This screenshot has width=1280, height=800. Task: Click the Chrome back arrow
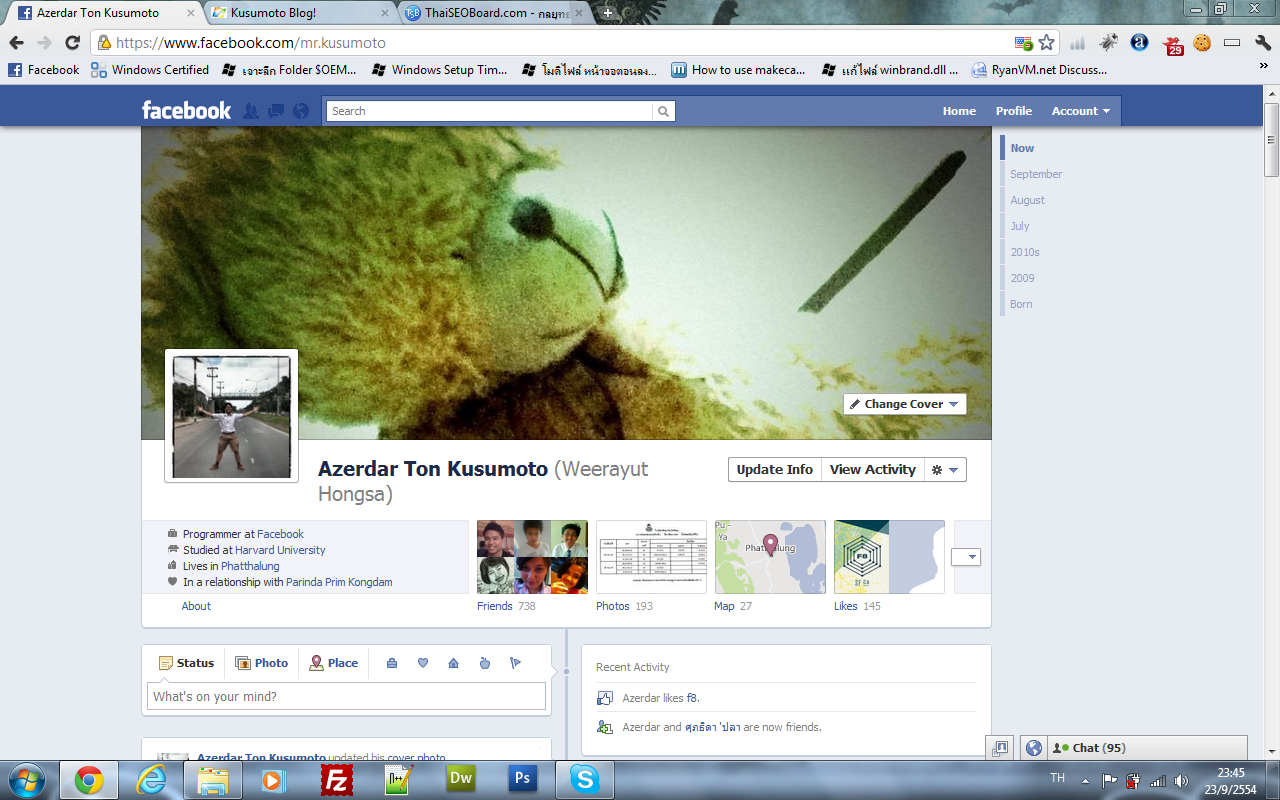click(17, 43)
